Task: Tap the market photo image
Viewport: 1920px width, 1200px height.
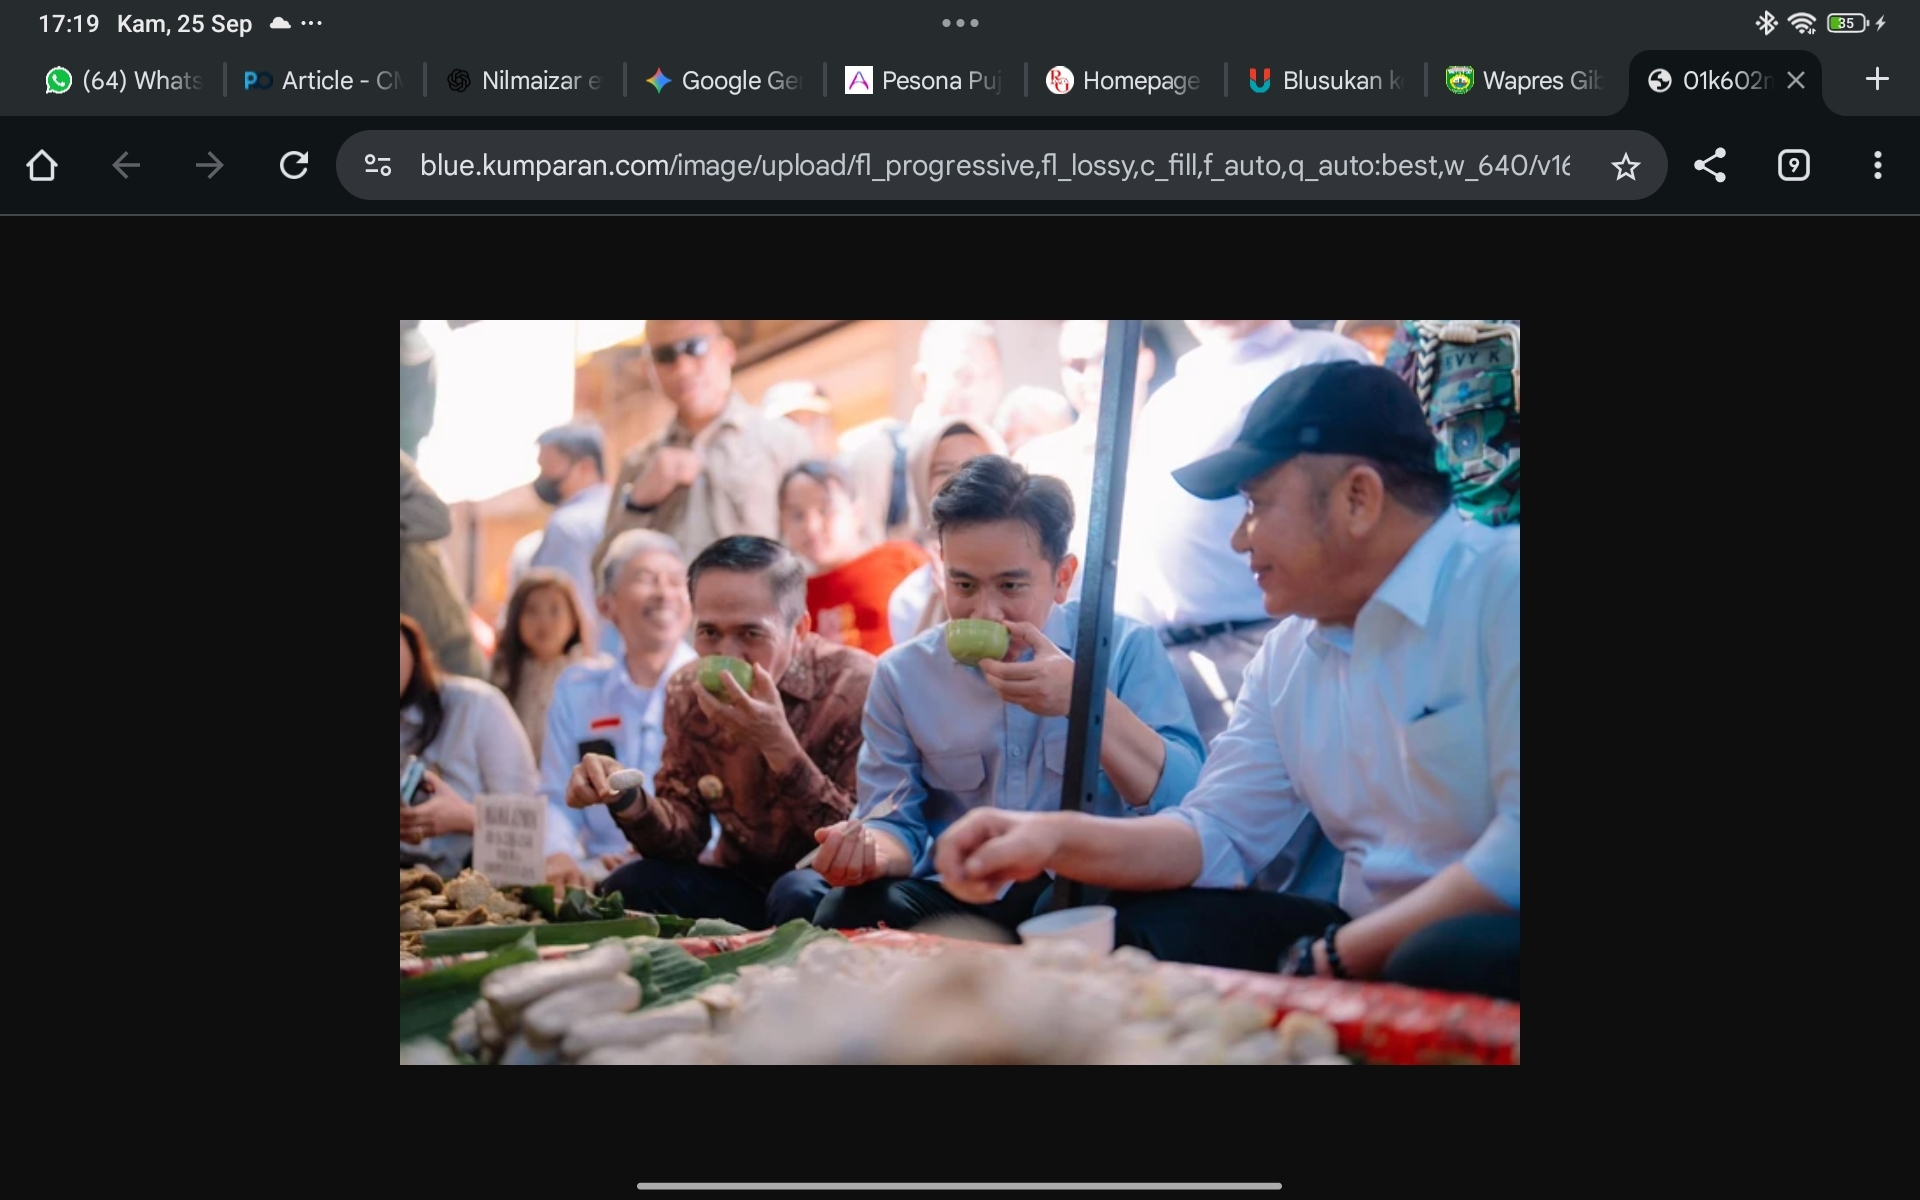Action: (960, 692)
